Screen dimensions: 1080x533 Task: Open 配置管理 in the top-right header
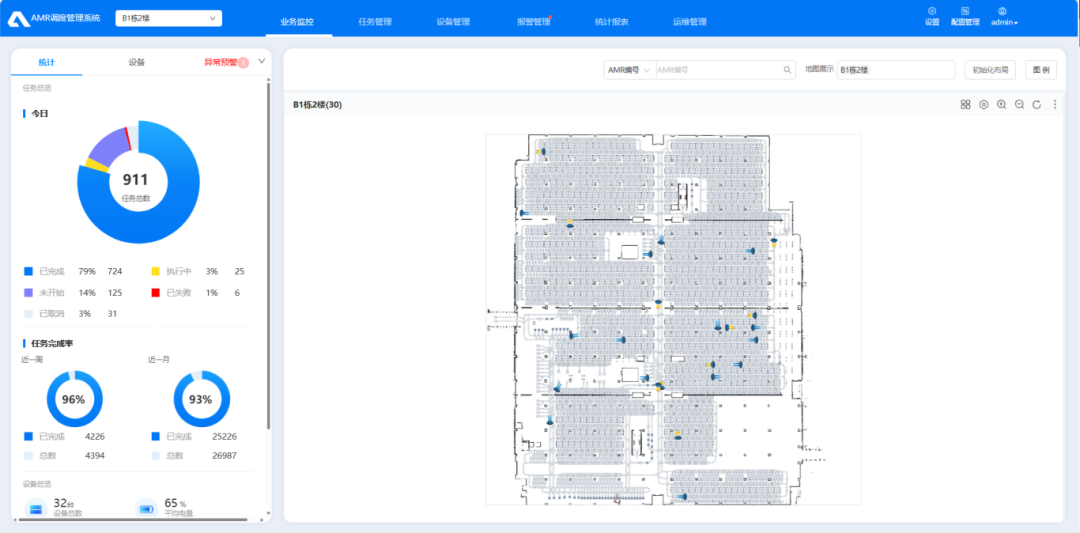[965, 16]
